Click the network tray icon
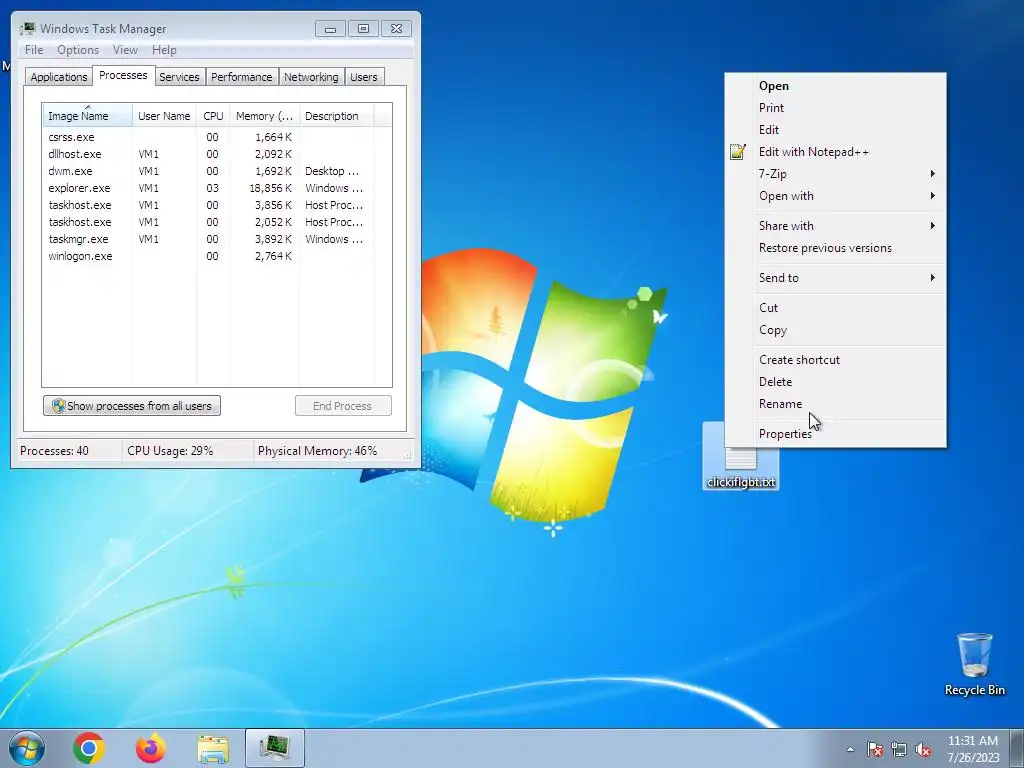 pos(899,749)
